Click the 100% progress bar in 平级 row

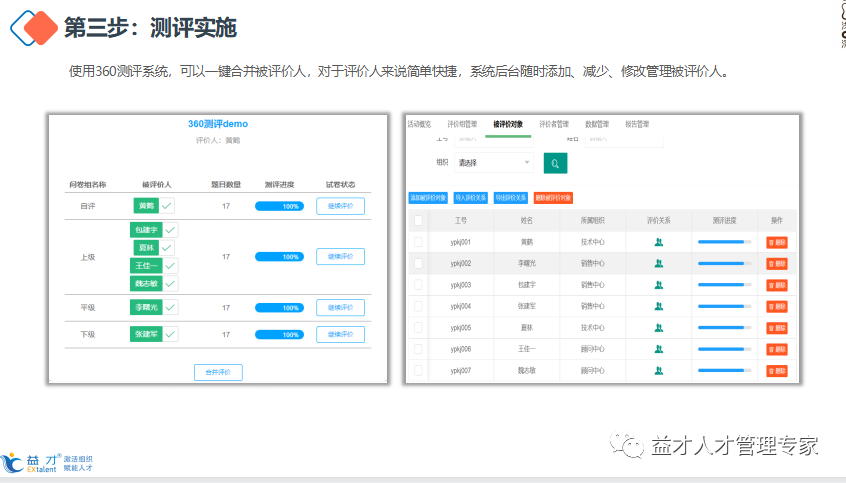pyautogui.click(x=279, y=308)
